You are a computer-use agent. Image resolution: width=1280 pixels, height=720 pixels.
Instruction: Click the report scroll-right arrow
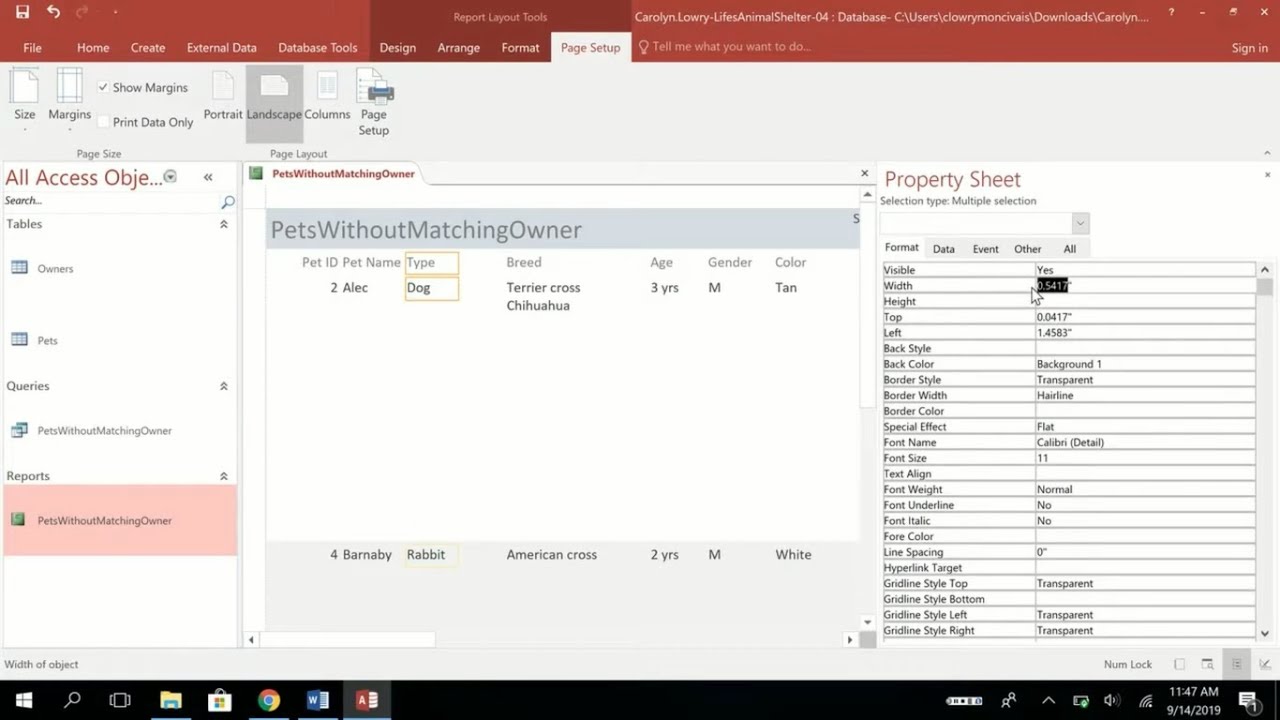tap(850, 639)
